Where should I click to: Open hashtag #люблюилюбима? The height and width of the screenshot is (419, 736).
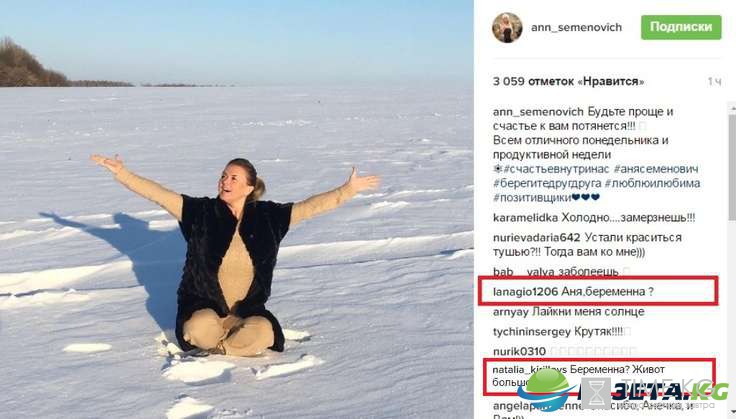click(x=652, y=183)
